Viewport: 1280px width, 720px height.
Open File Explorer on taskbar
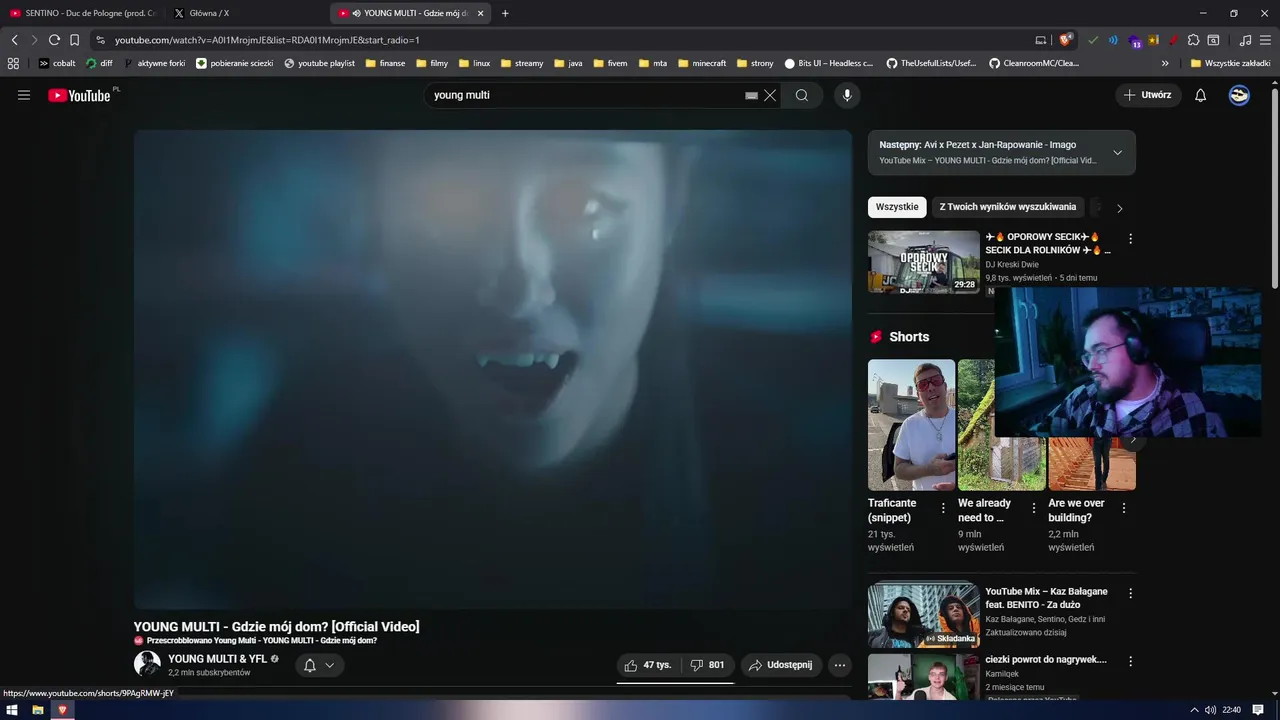click(38, 710)
